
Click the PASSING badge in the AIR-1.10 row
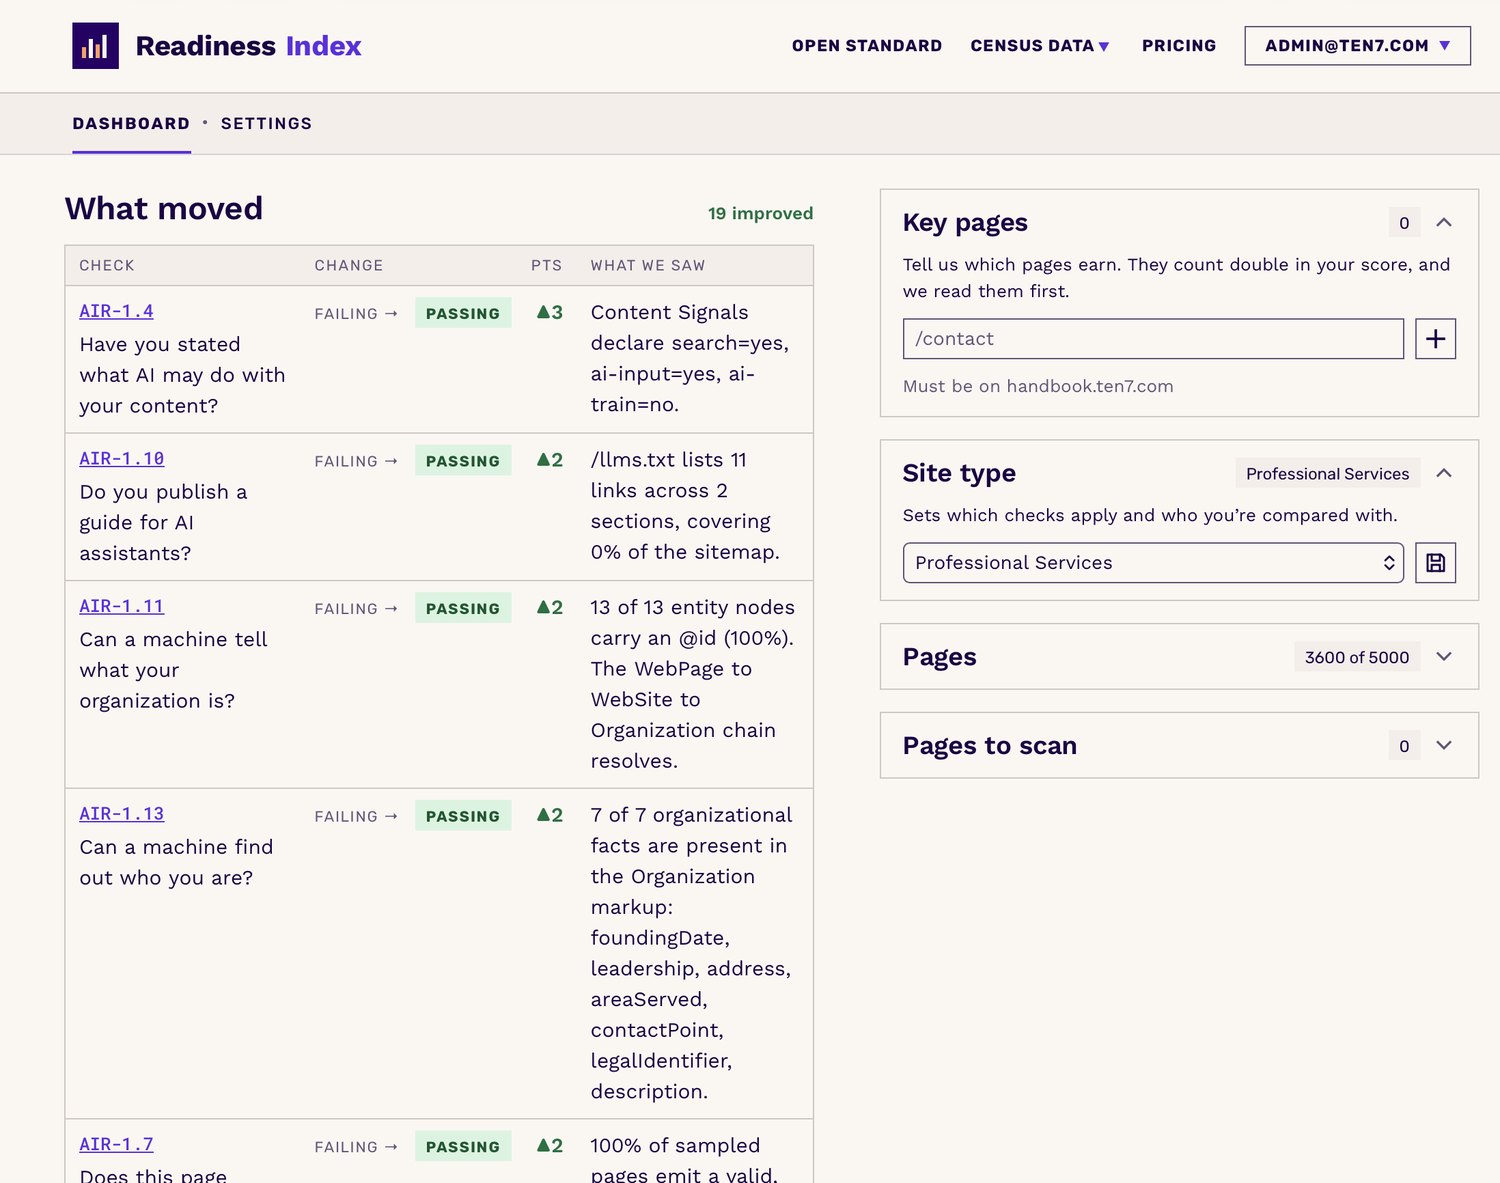(463, 461)
